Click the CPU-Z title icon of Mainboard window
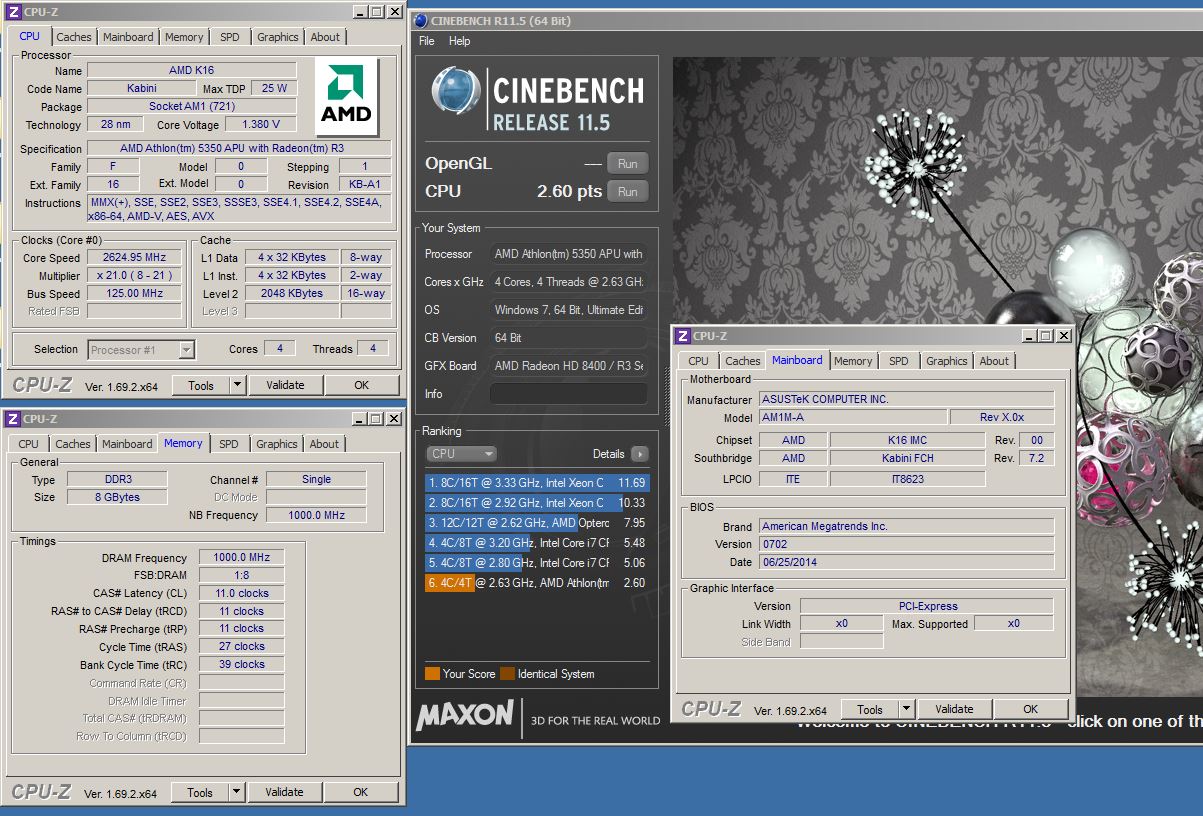Image resolution: width=1203 pixels, height=816 pixels. tap(683, 336)
